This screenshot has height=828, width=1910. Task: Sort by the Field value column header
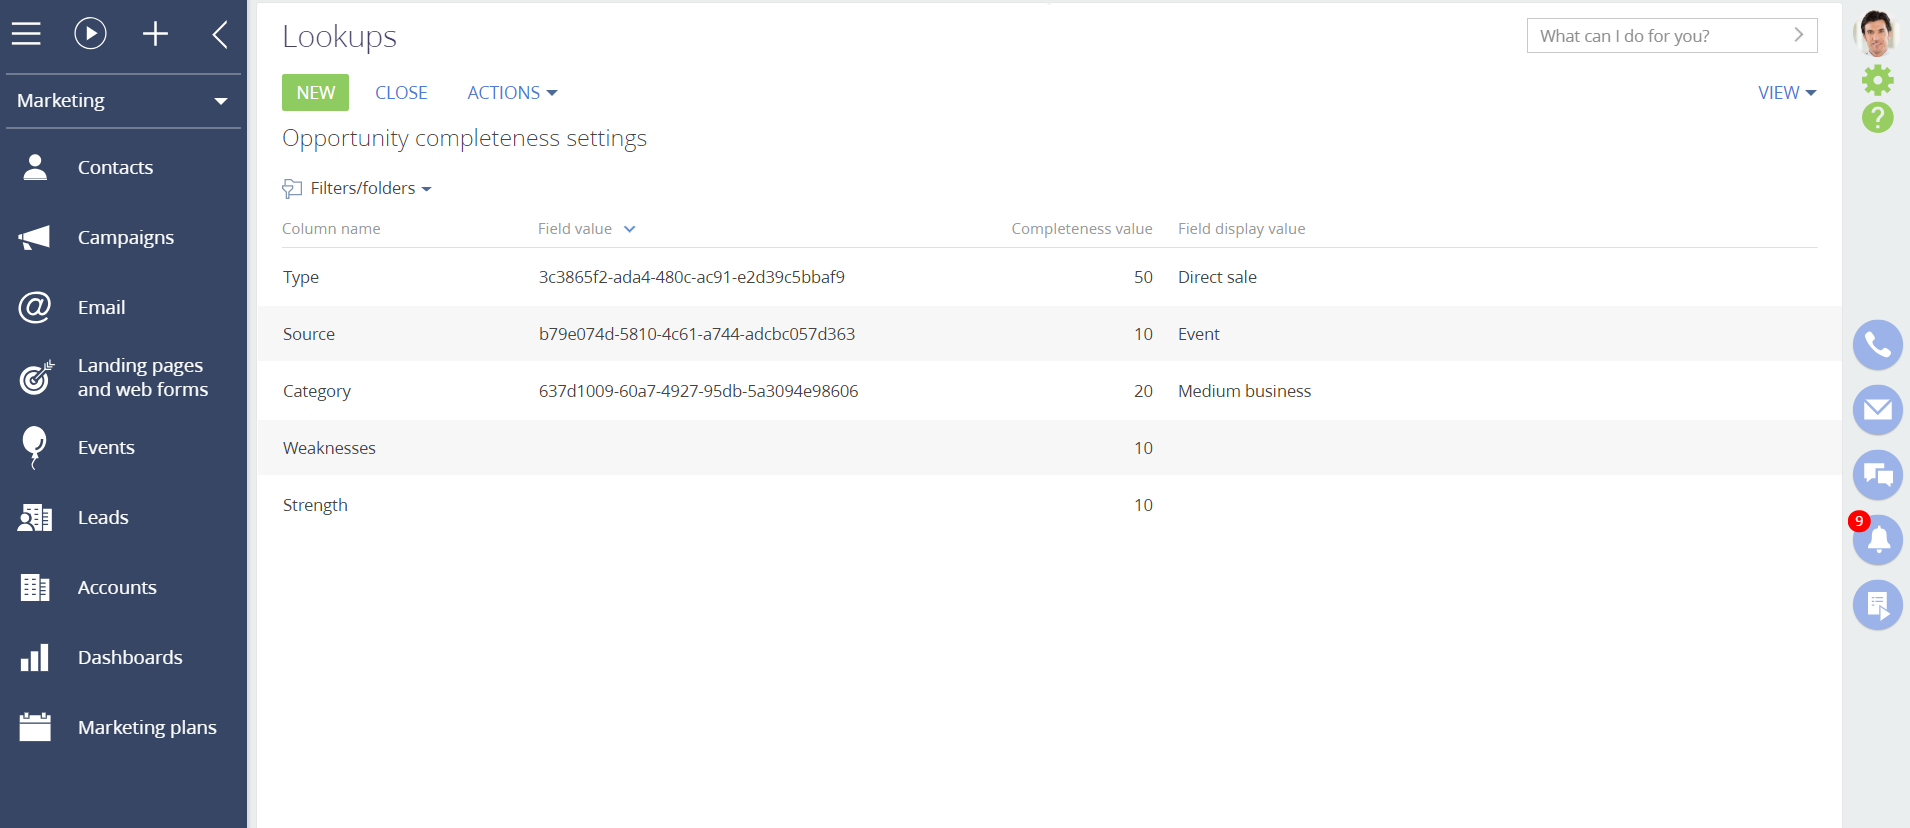pos(575,229)
